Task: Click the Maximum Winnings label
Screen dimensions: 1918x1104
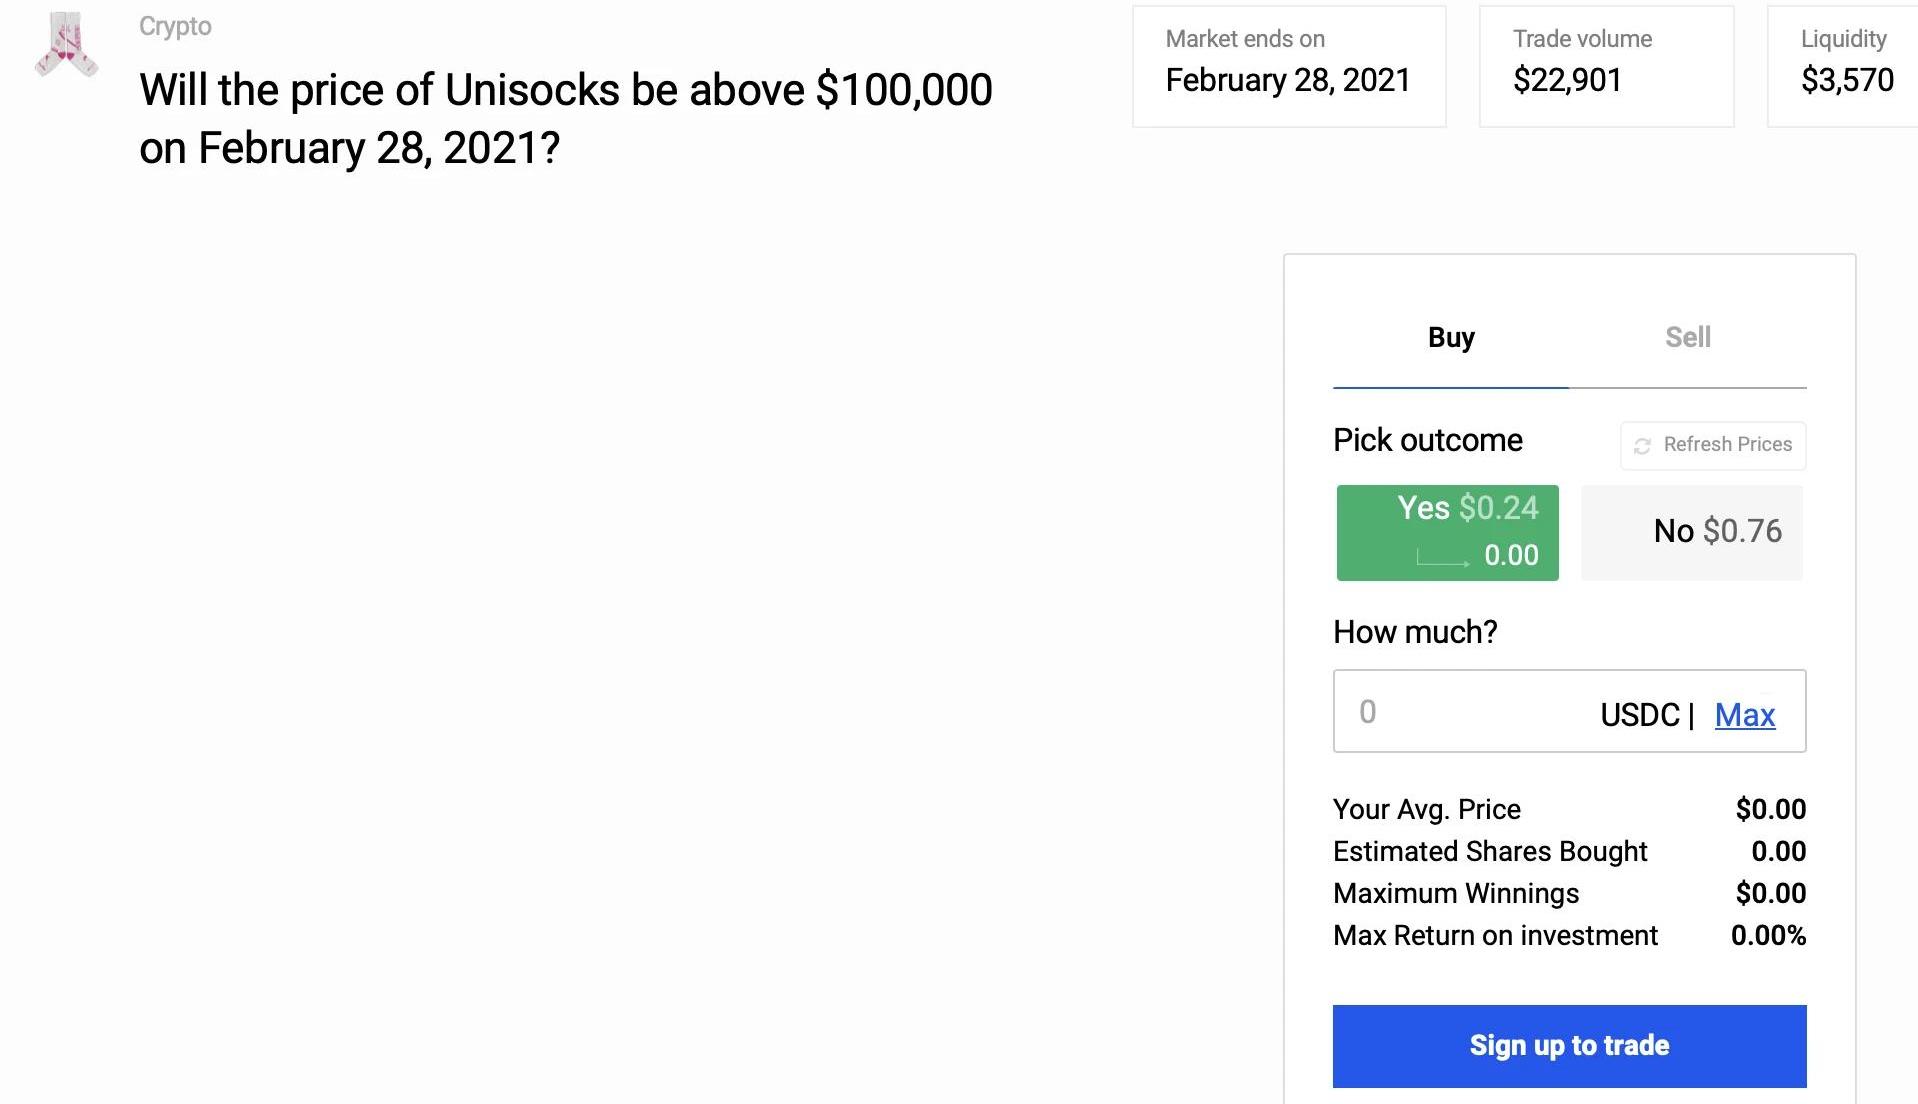Action: pyautogui.click(x=1455, y=893)
